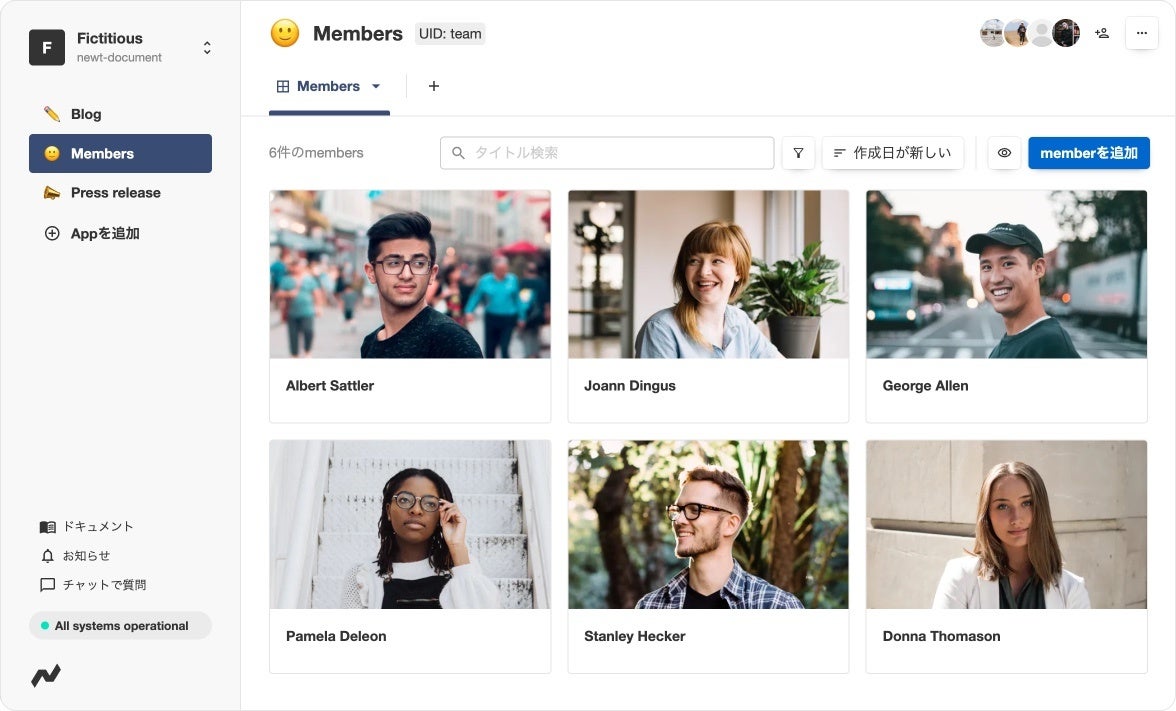Click the smiley emoji beside Members title
1176x711 pixels.
285,33
